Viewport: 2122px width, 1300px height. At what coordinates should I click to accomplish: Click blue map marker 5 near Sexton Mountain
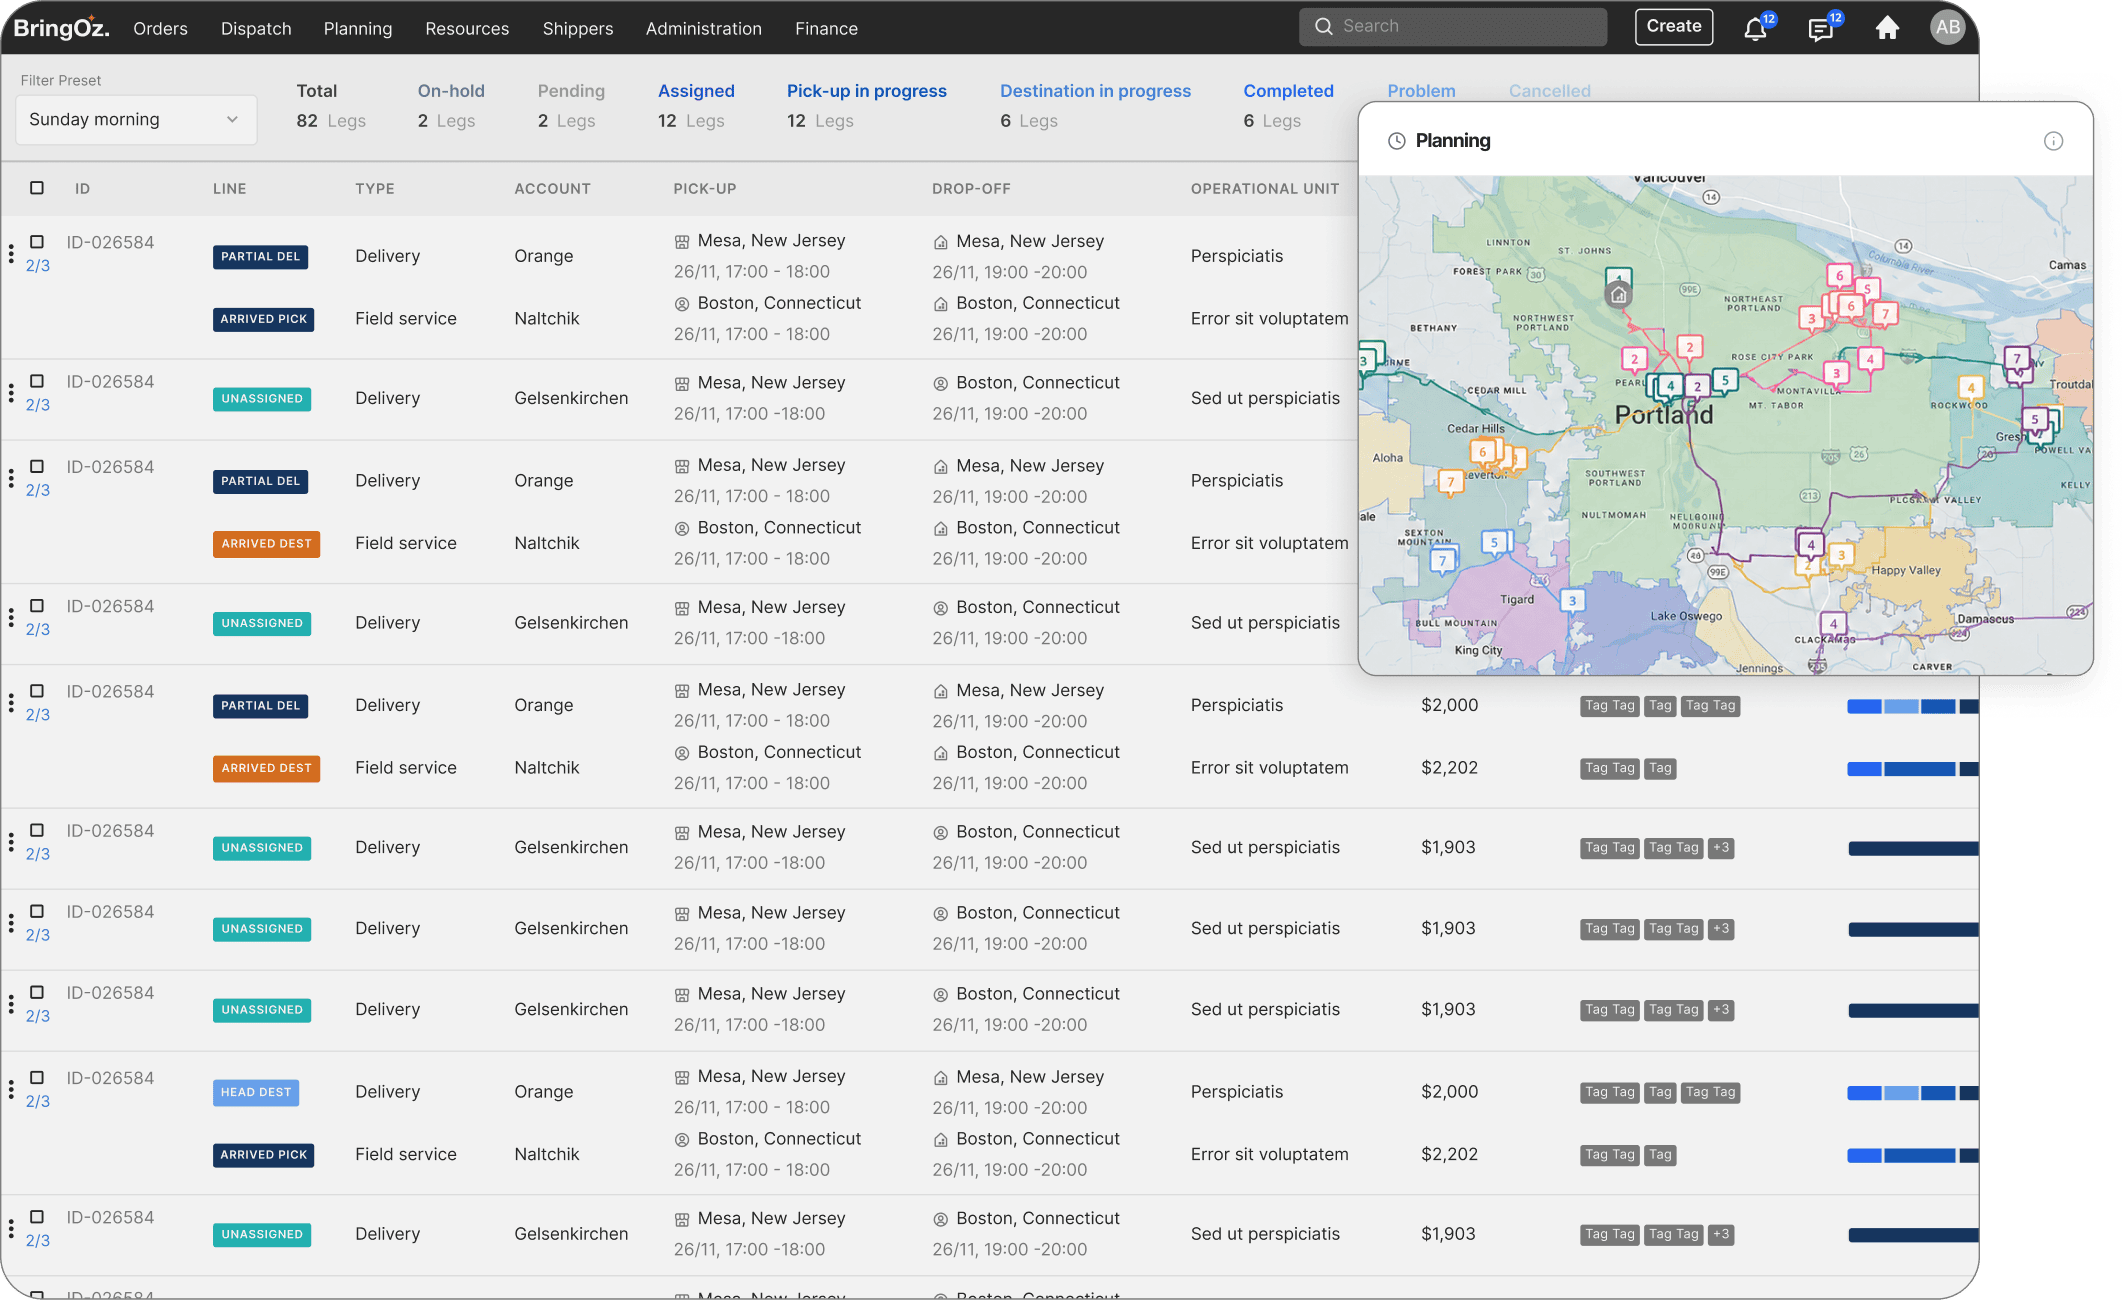point(1494,543)
